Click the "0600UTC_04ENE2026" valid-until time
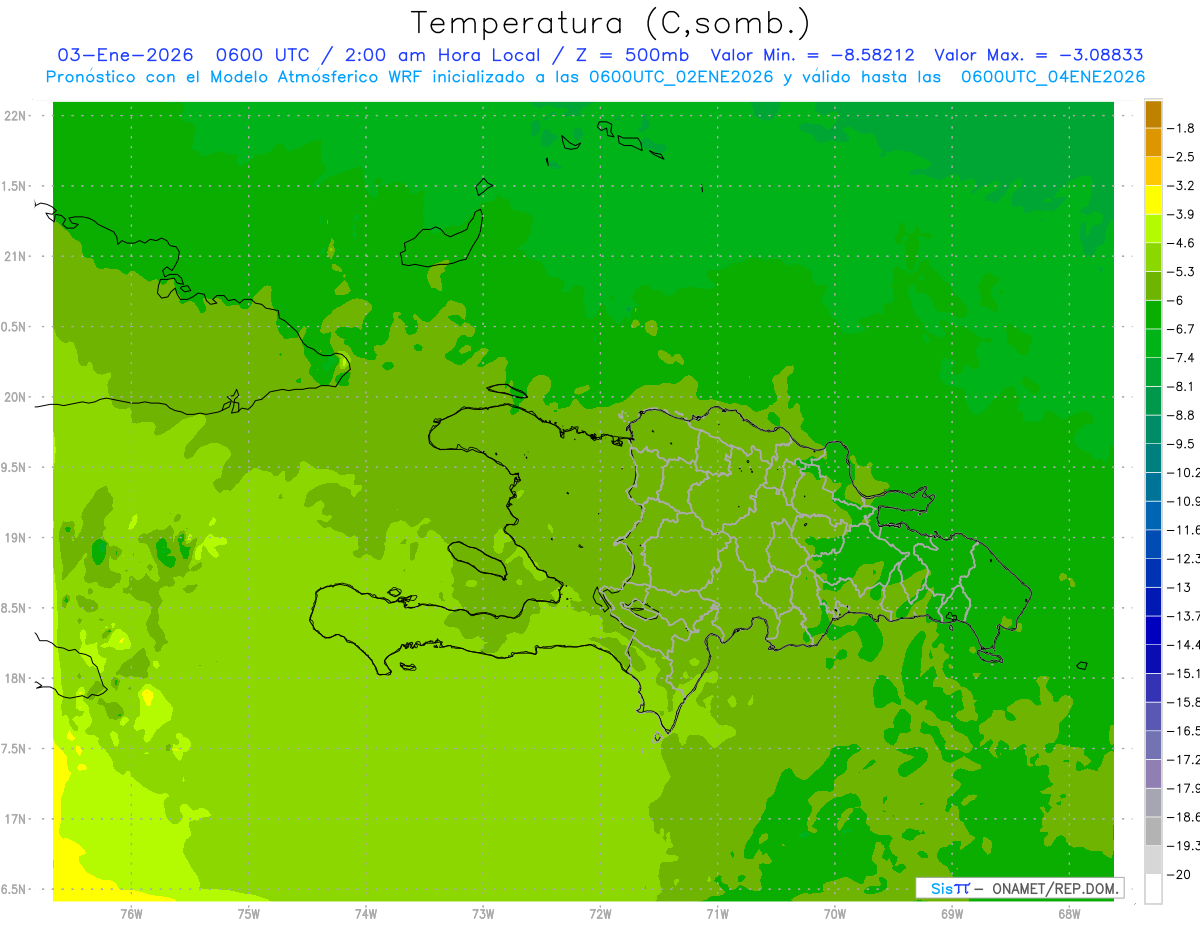The image size is (1200, 927). pos(1053,77)
